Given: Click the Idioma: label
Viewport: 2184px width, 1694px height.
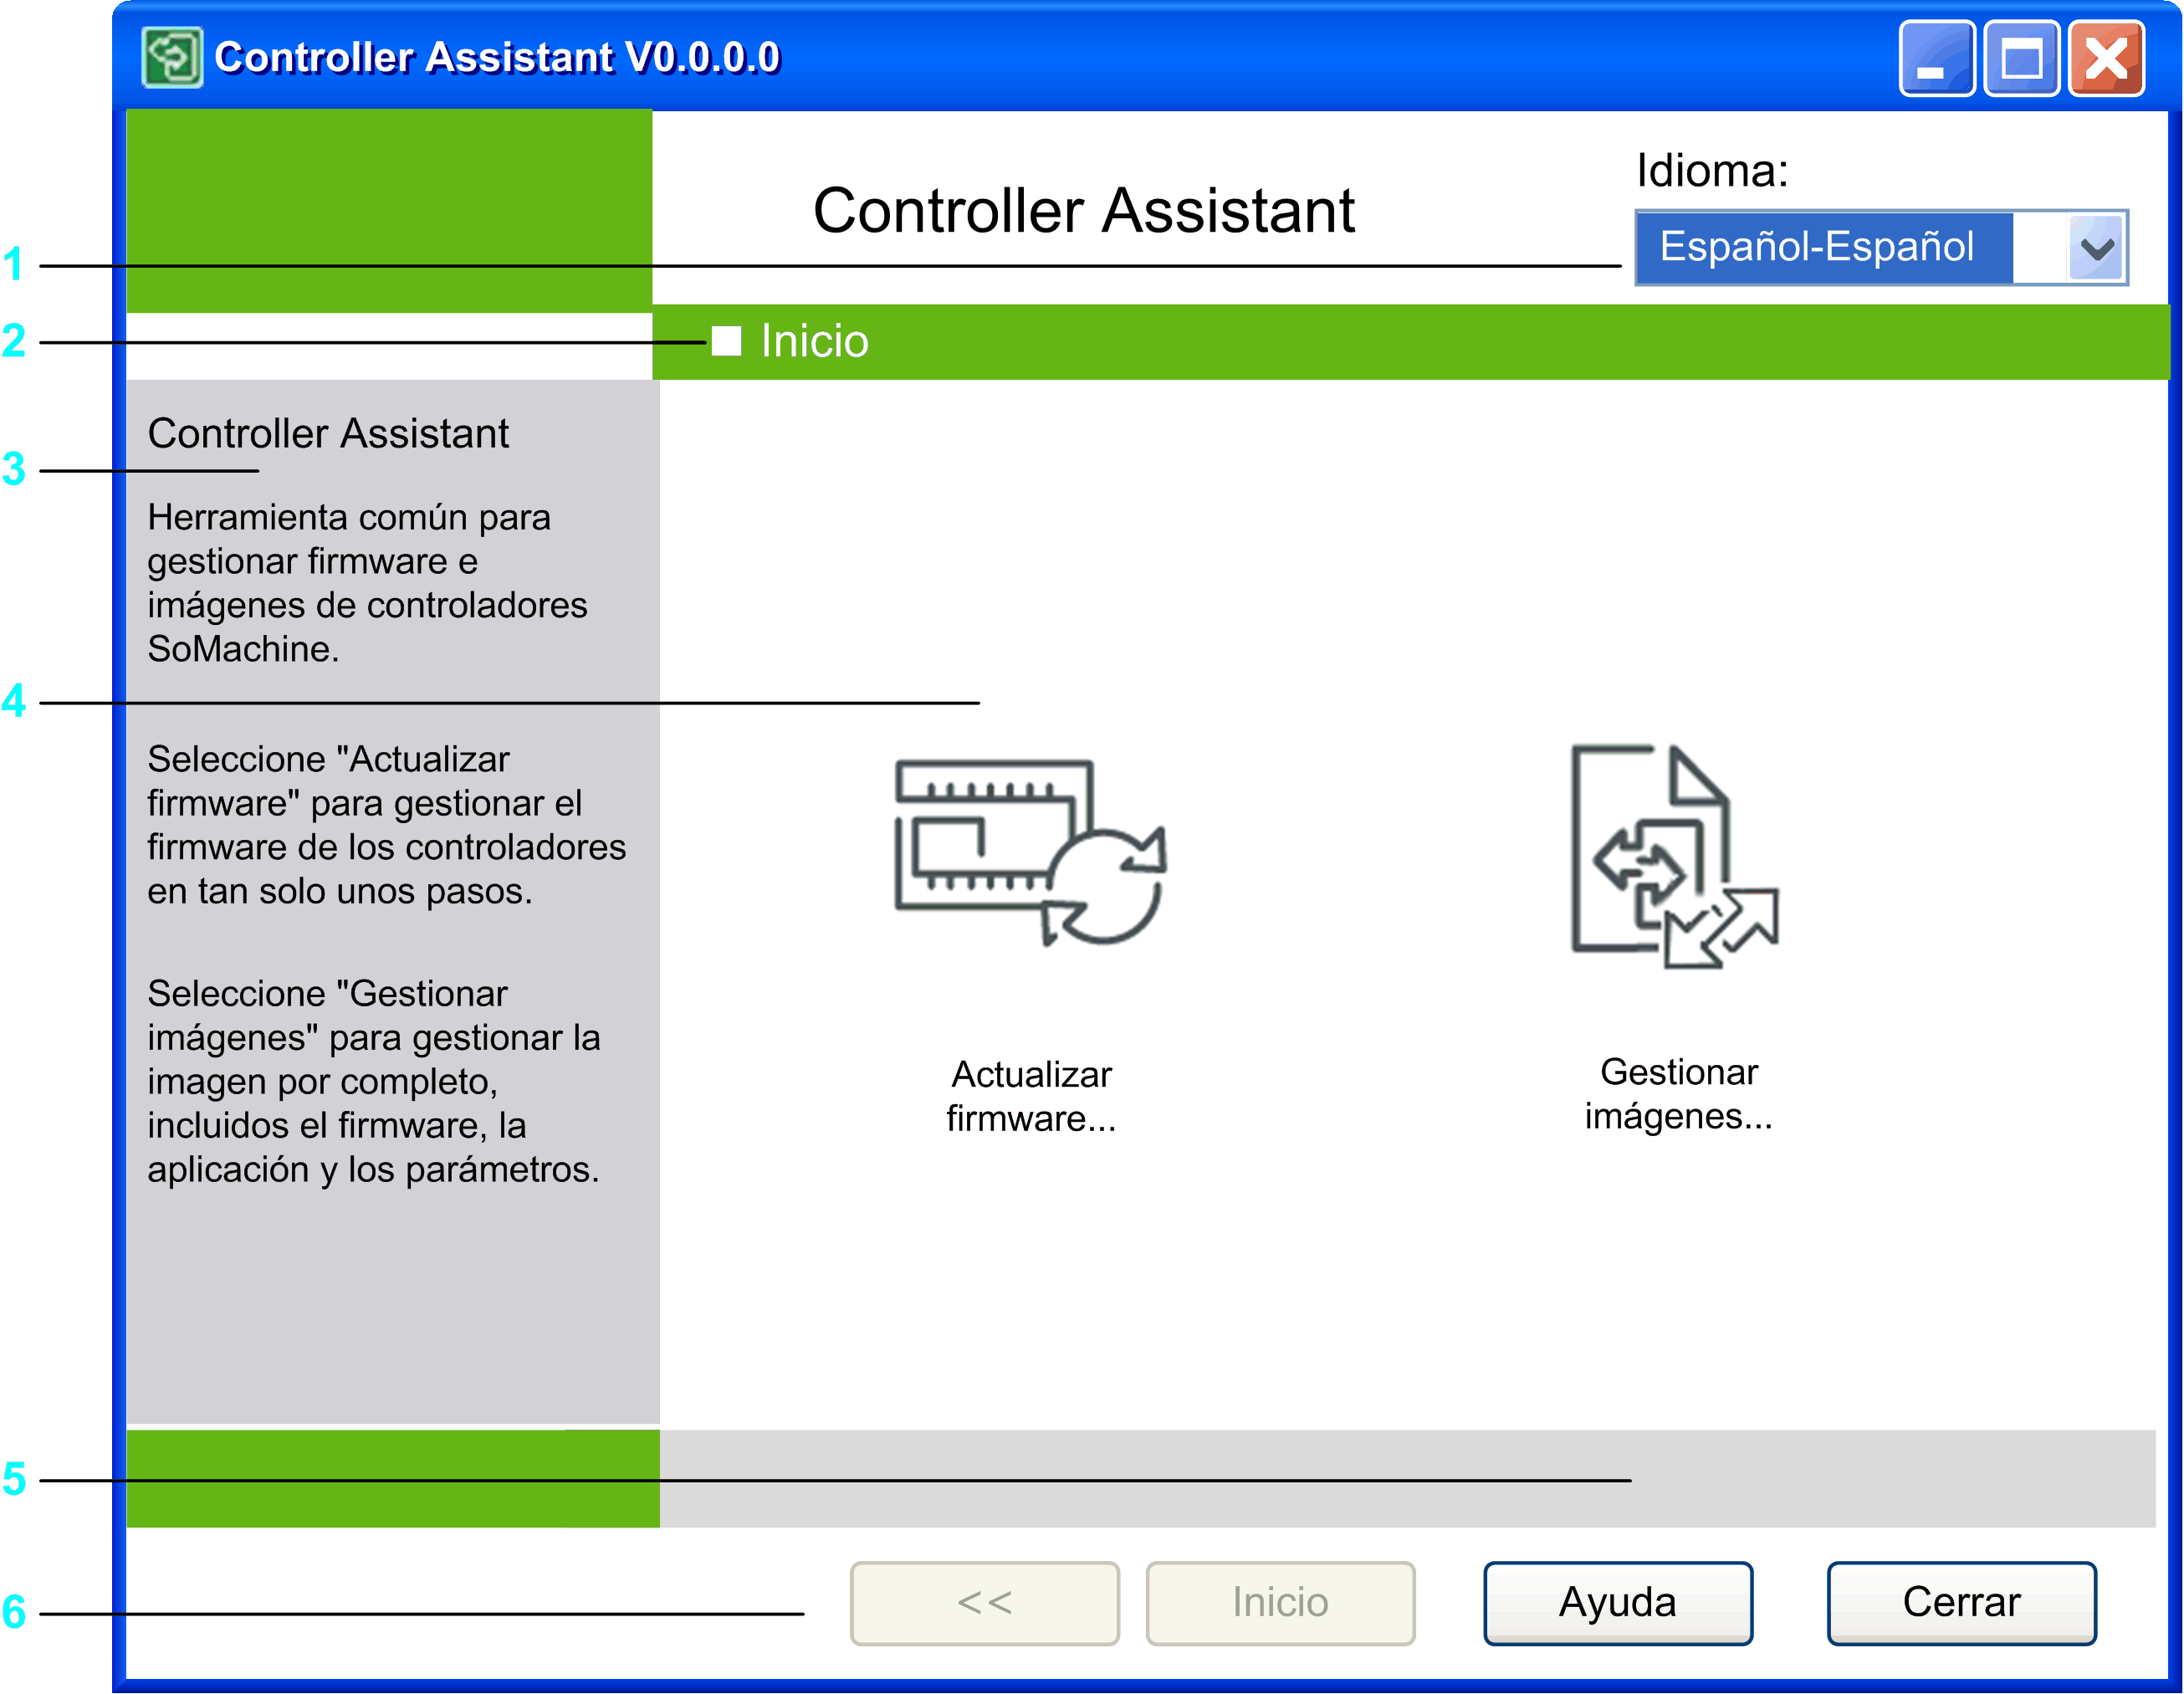Looking at the screenshot, I should click(1712, 171).
